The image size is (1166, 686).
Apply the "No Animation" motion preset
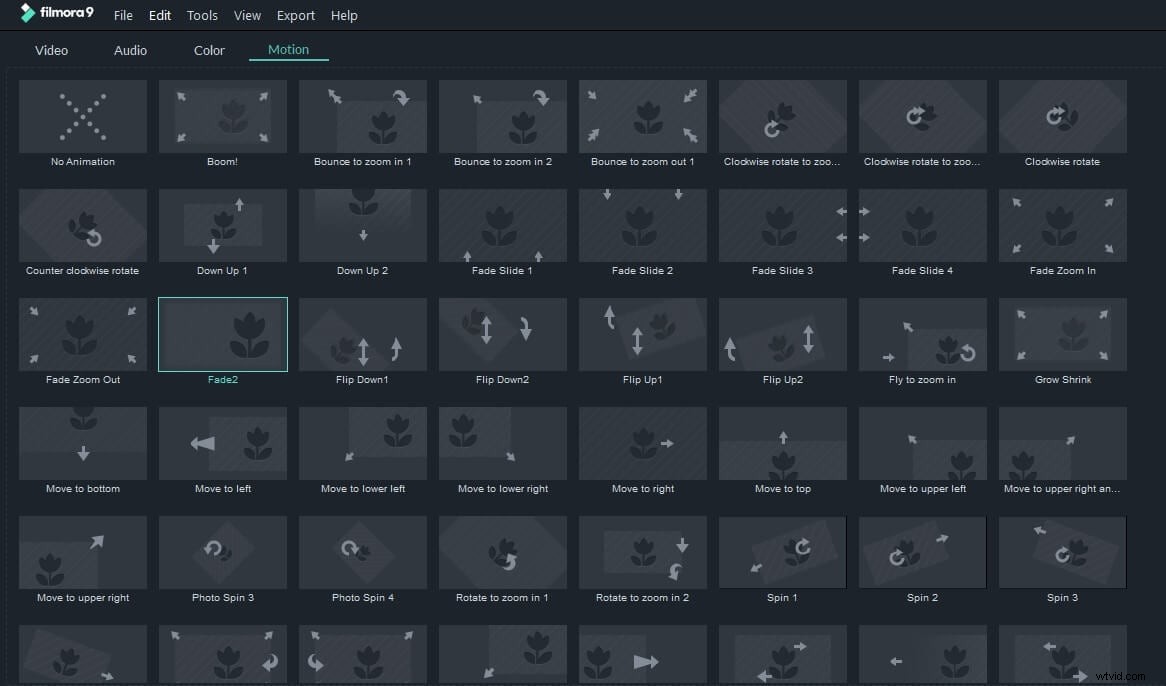coord(83,116)
